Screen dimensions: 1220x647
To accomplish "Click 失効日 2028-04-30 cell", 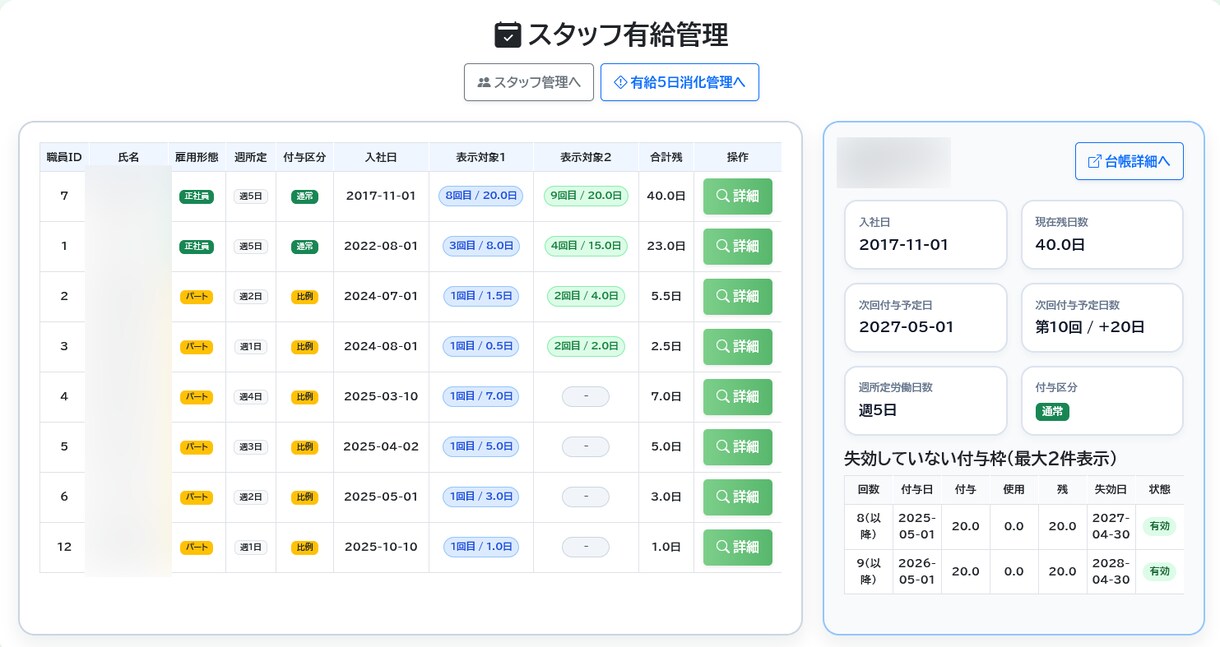I will tap(1110, 572).
